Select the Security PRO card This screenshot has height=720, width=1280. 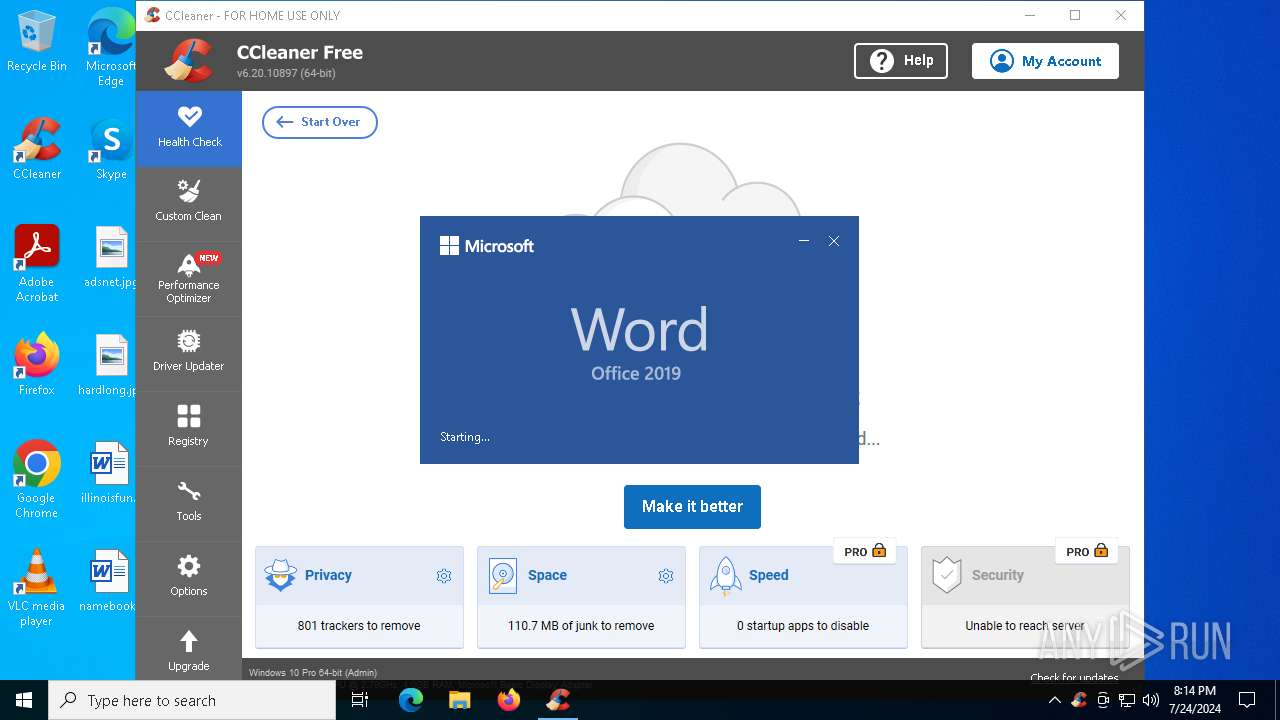coord(1025,597)
